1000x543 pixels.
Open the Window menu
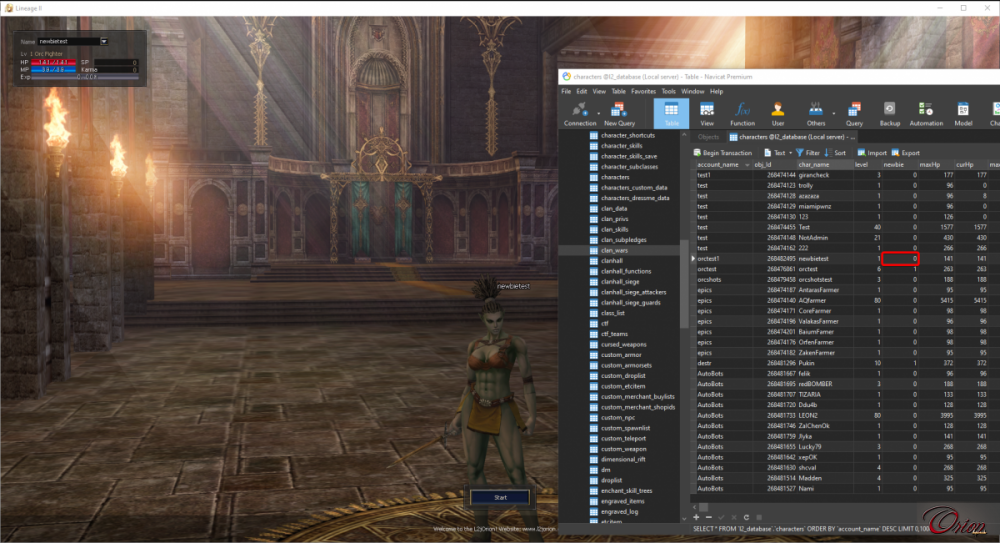(693, 91)
